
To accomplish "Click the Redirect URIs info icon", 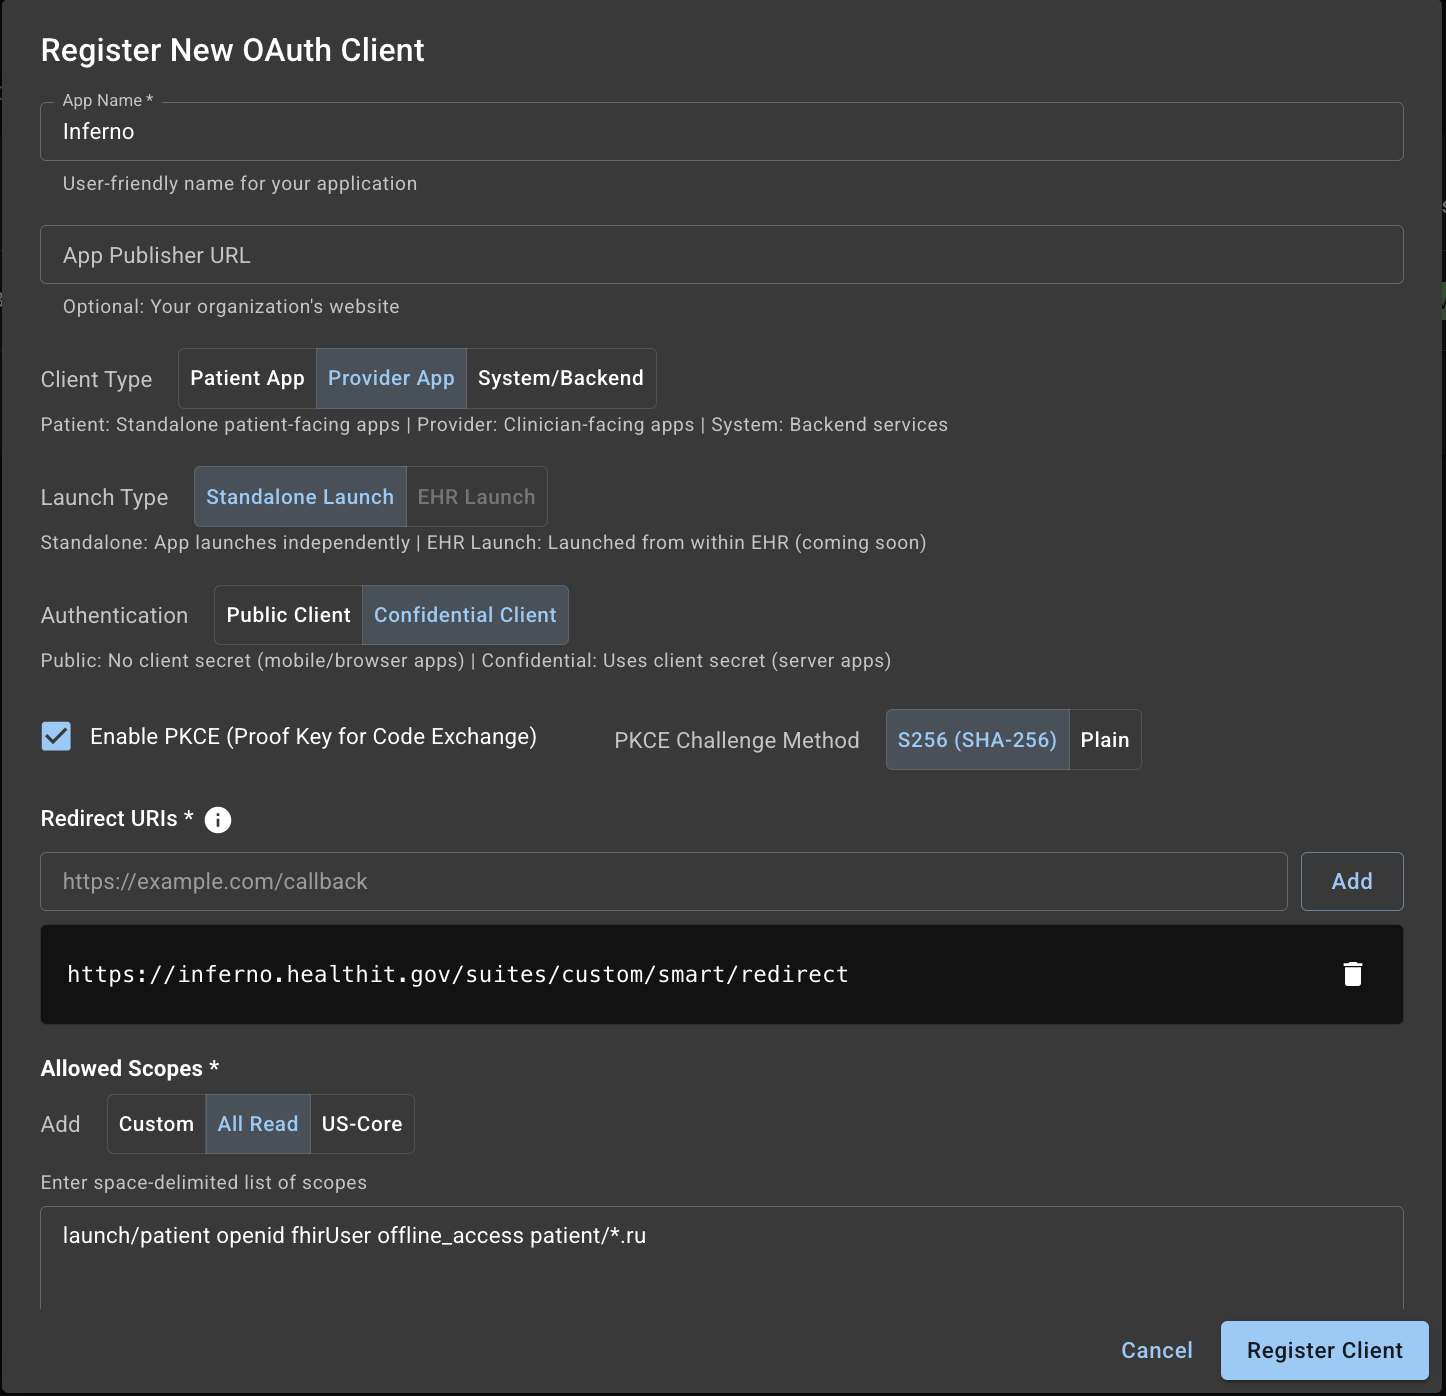I will (218, 820).
